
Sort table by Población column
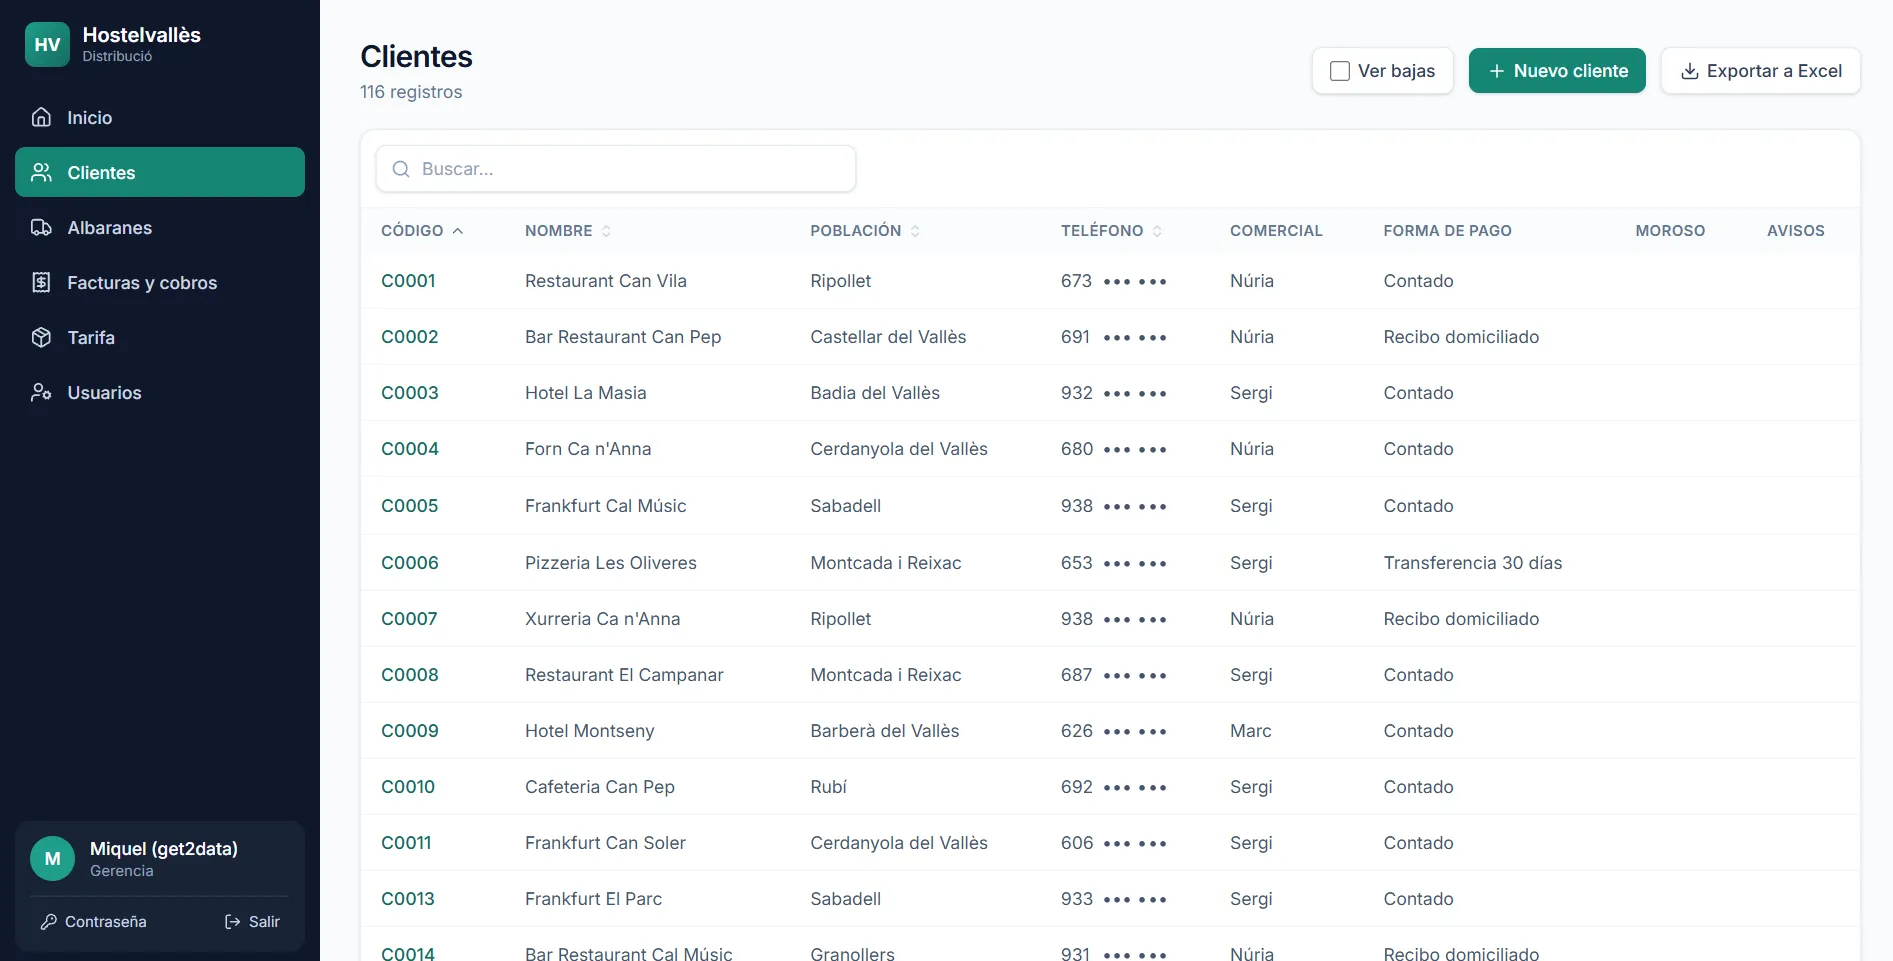coord(865,231)
